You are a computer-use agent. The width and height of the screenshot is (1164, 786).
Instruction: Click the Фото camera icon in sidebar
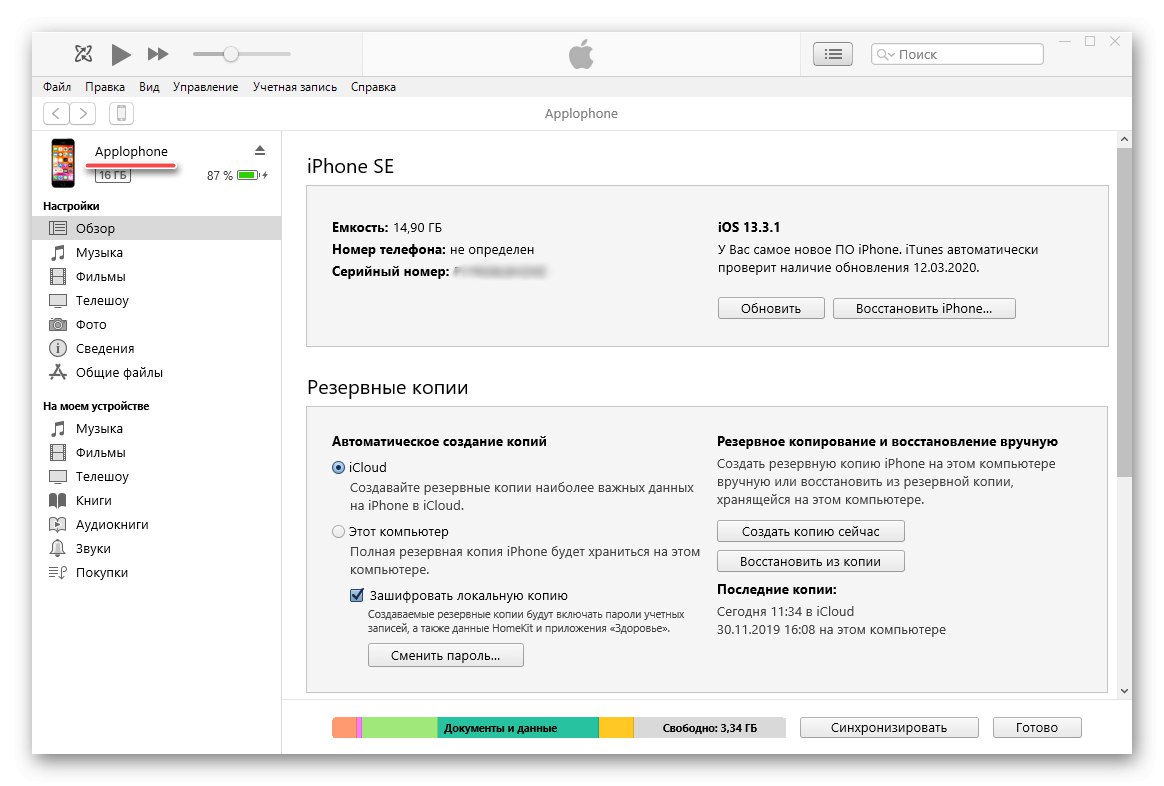point(58,325)
